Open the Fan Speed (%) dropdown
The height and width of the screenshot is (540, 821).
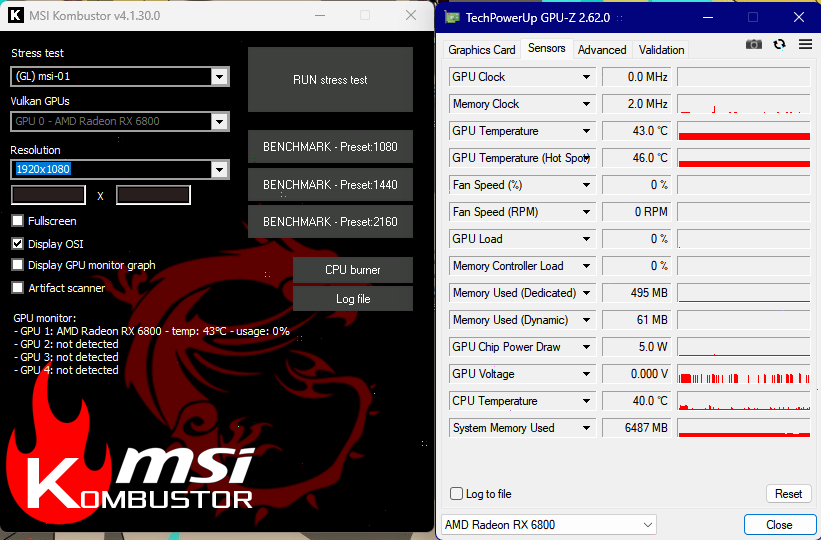click(x=586, y=185)
